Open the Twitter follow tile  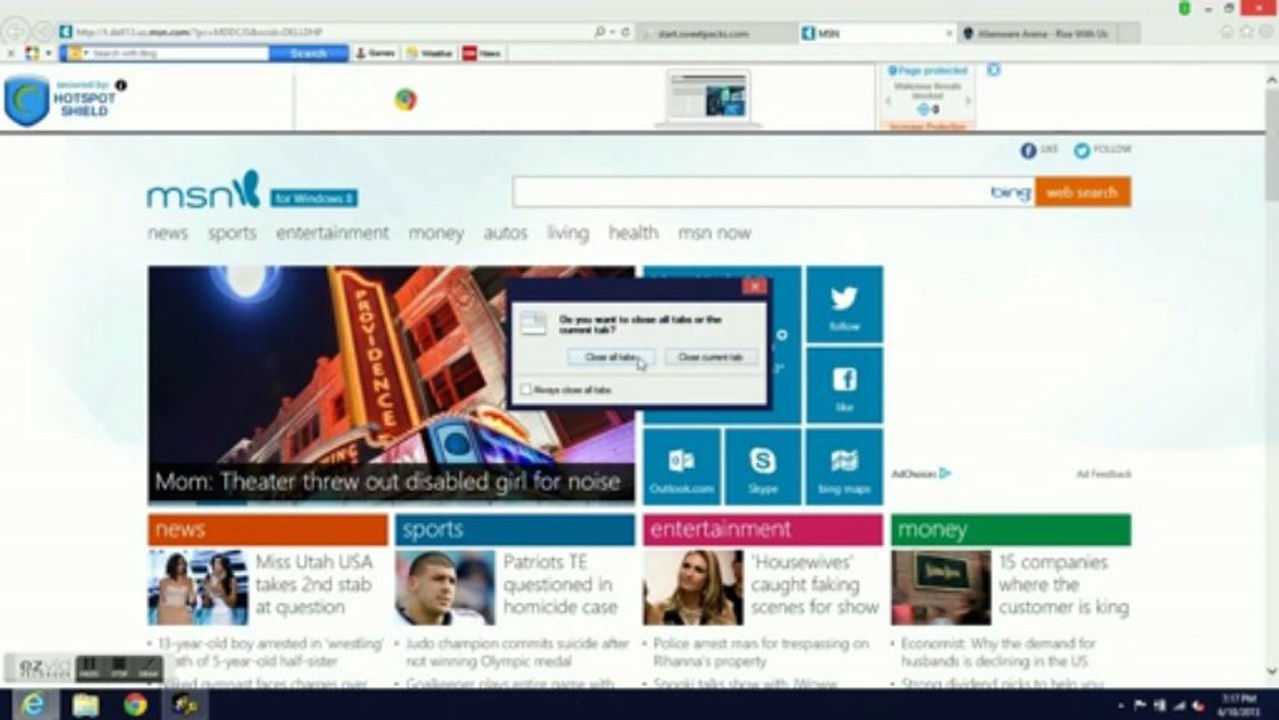pos(844,304)
